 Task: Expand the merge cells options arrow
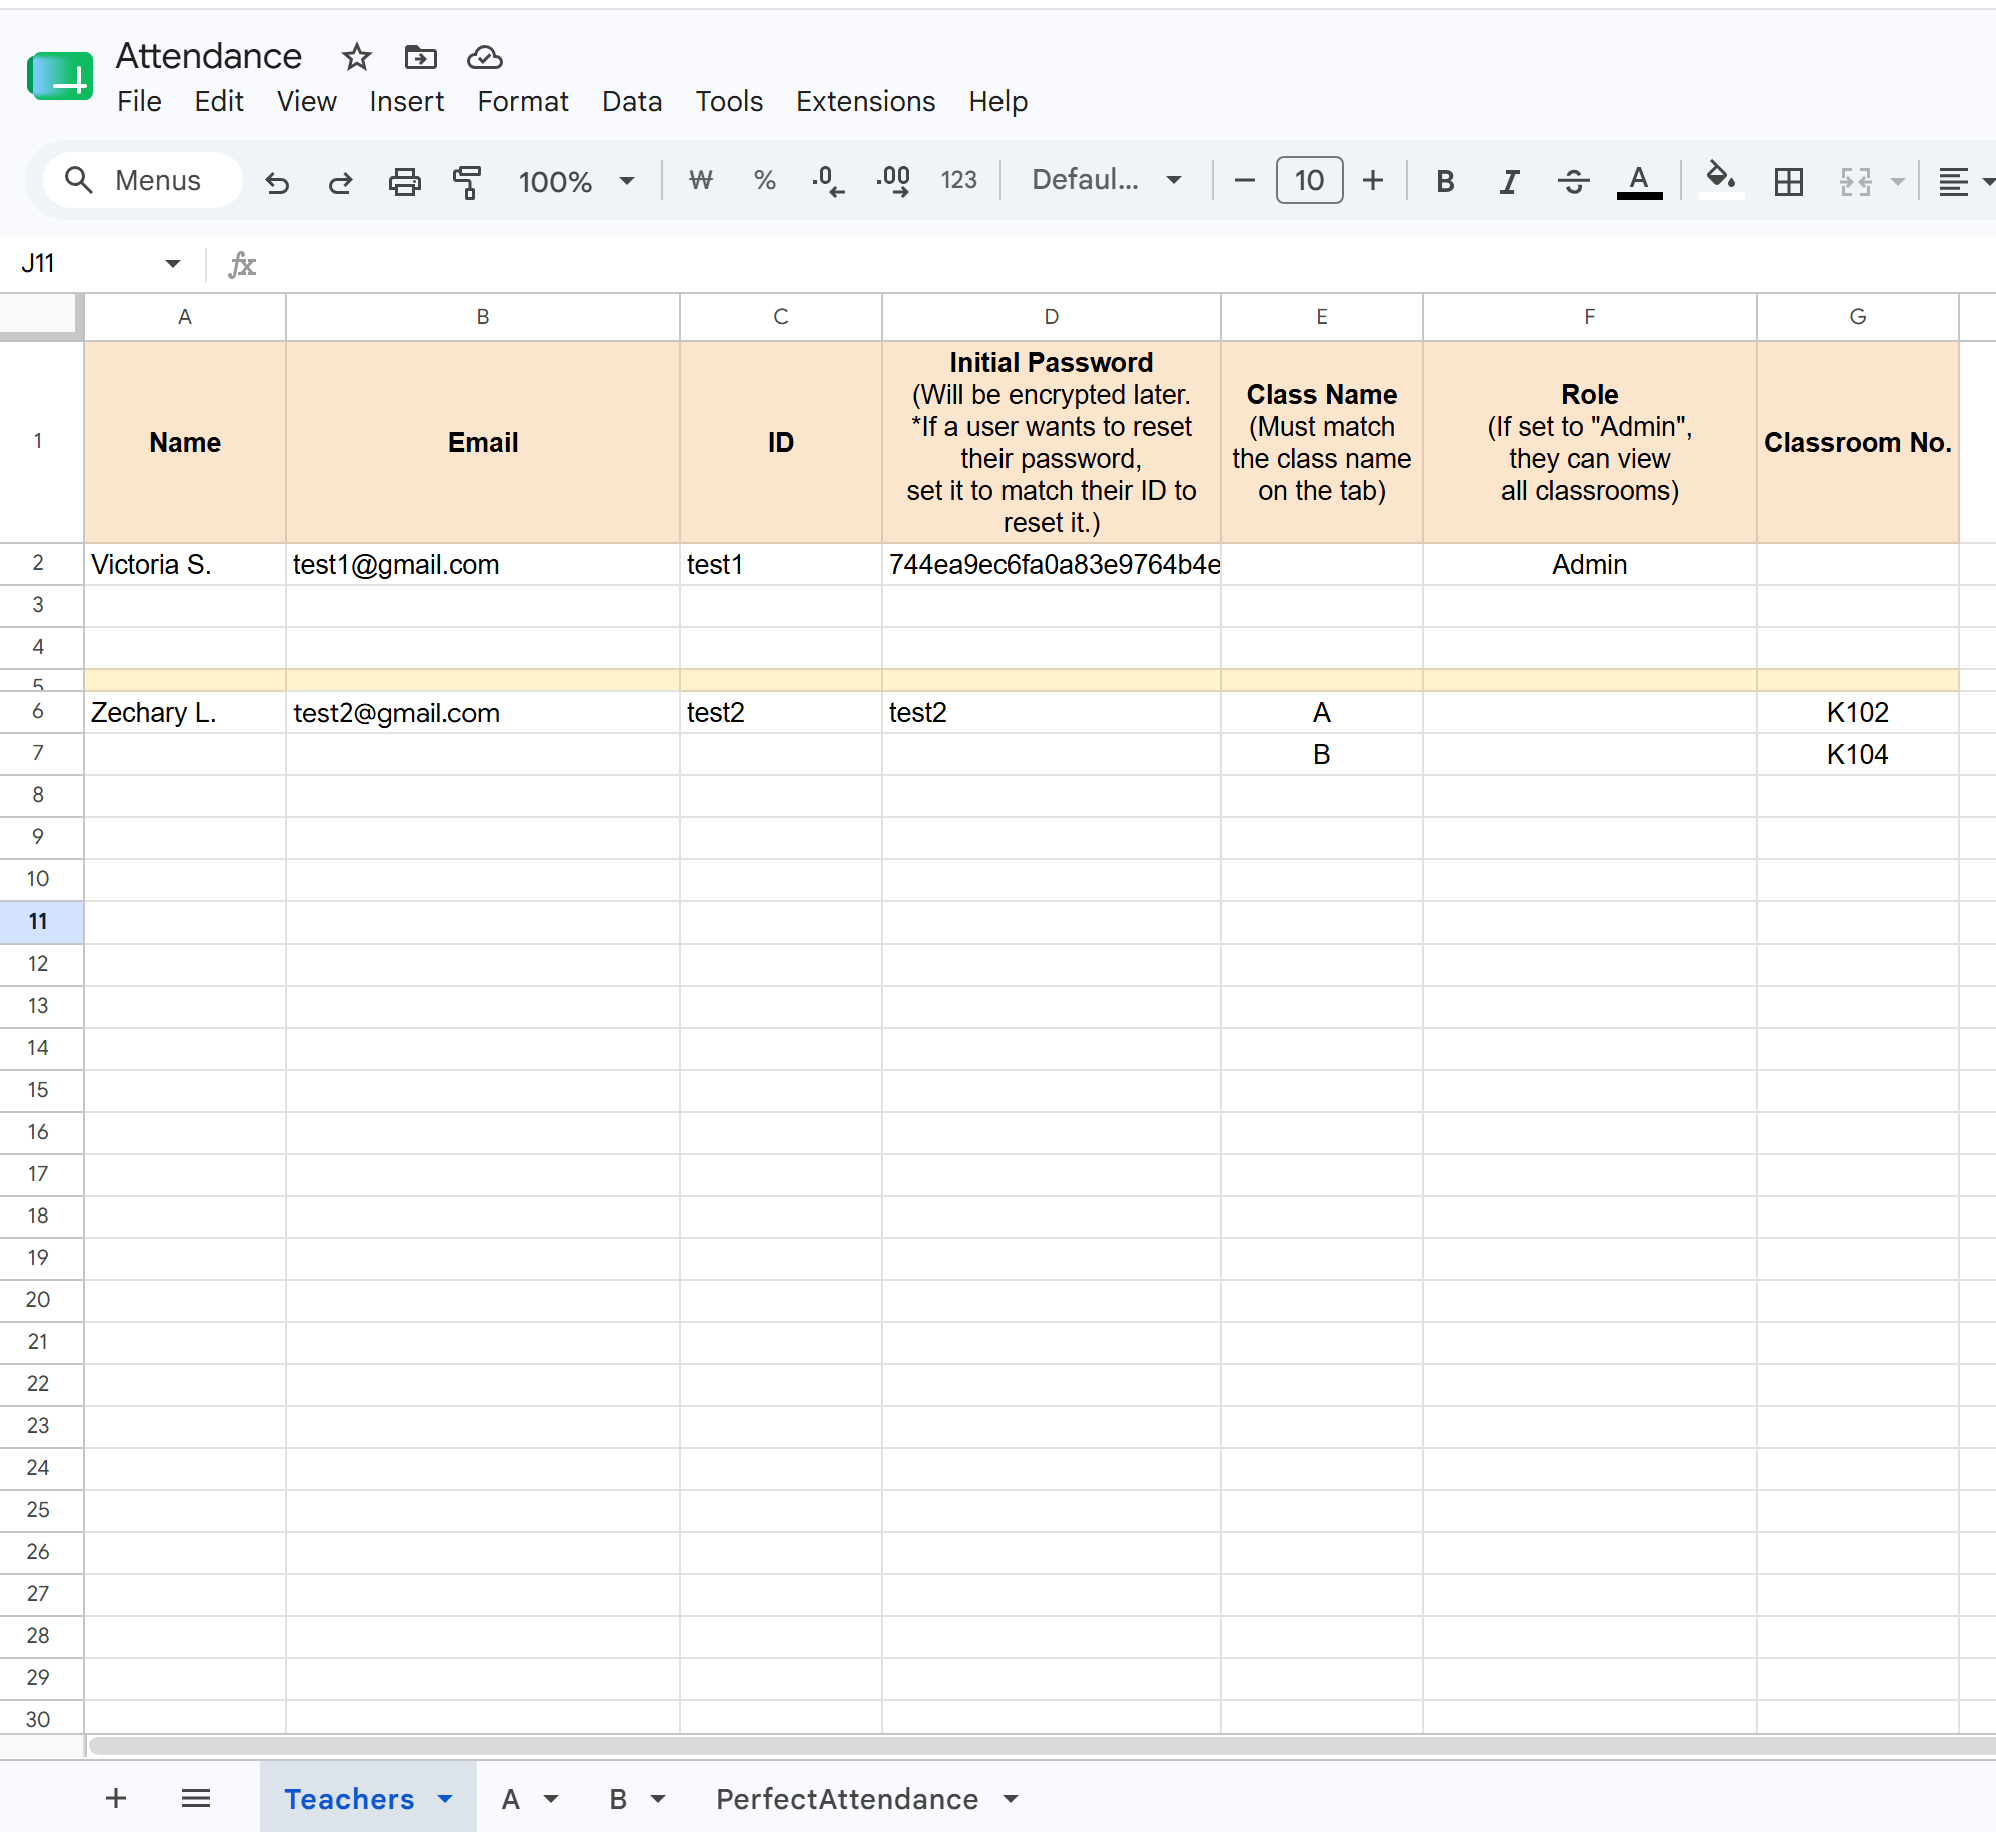(1897, 182)
